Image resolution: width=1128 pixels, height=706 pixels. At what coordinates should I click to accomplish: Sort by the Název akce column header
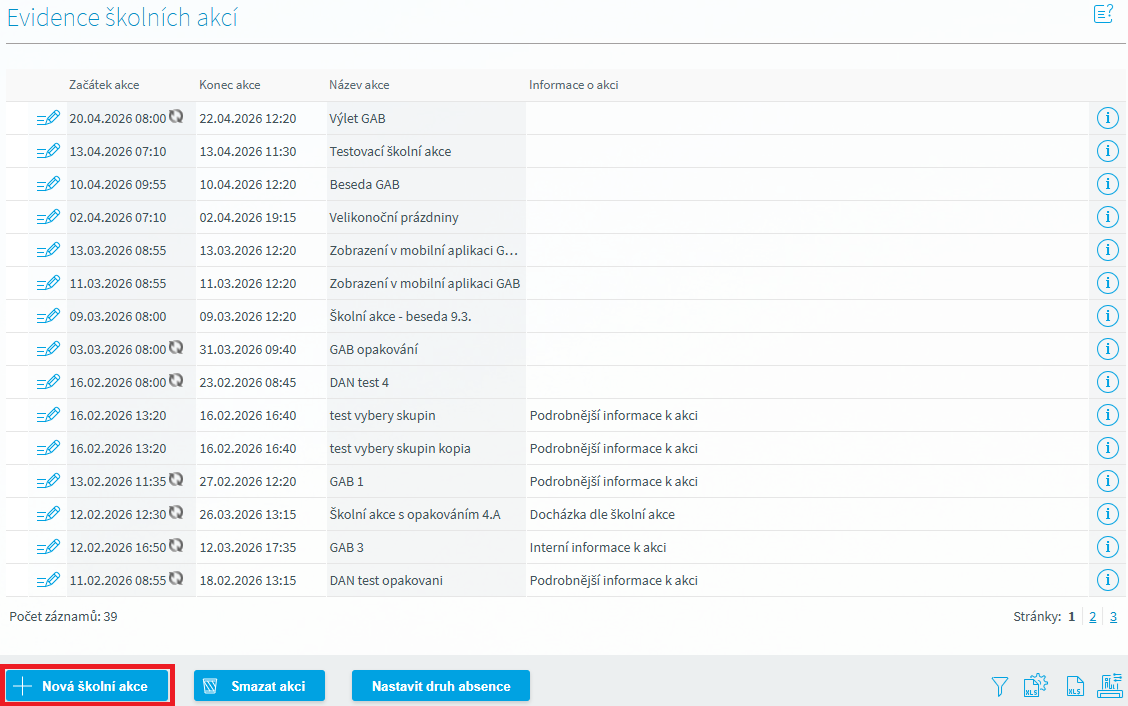pyautogui.click(x=359, y=85)
